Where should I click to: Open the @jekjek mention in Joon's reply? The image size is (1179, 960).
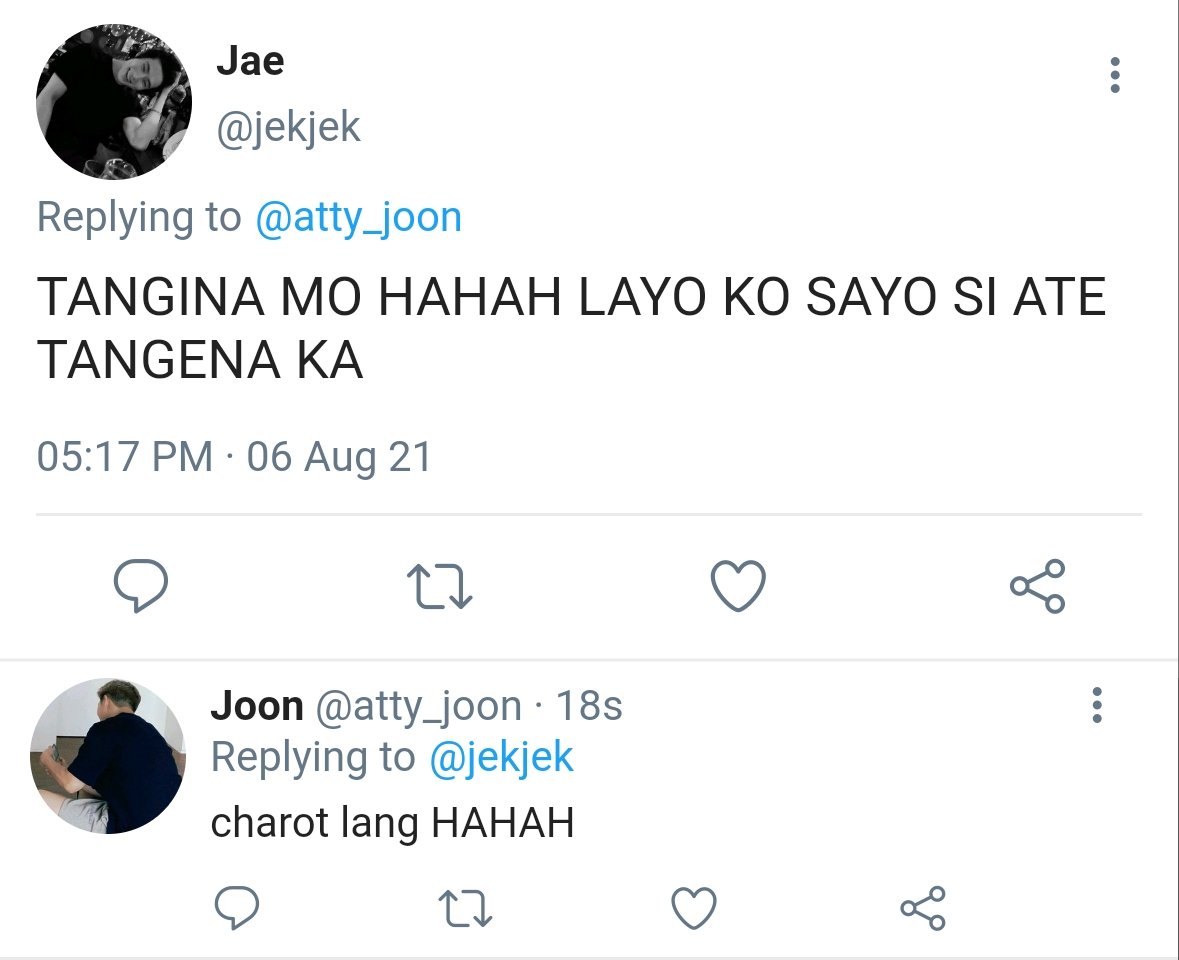point(502,757)
